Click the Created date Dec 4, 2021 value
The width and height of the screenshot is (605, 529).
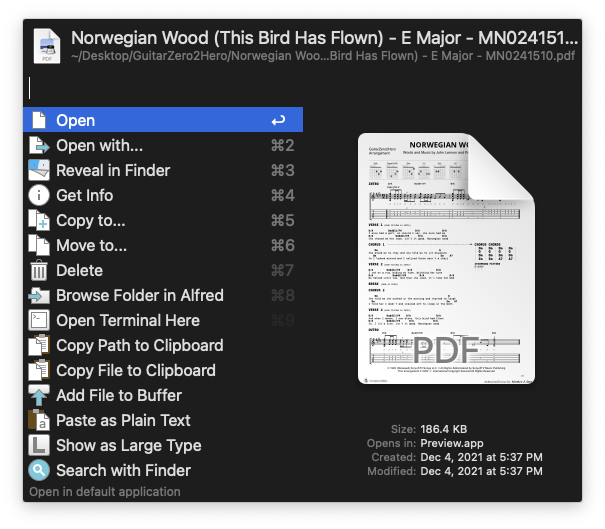pos(482,457)
